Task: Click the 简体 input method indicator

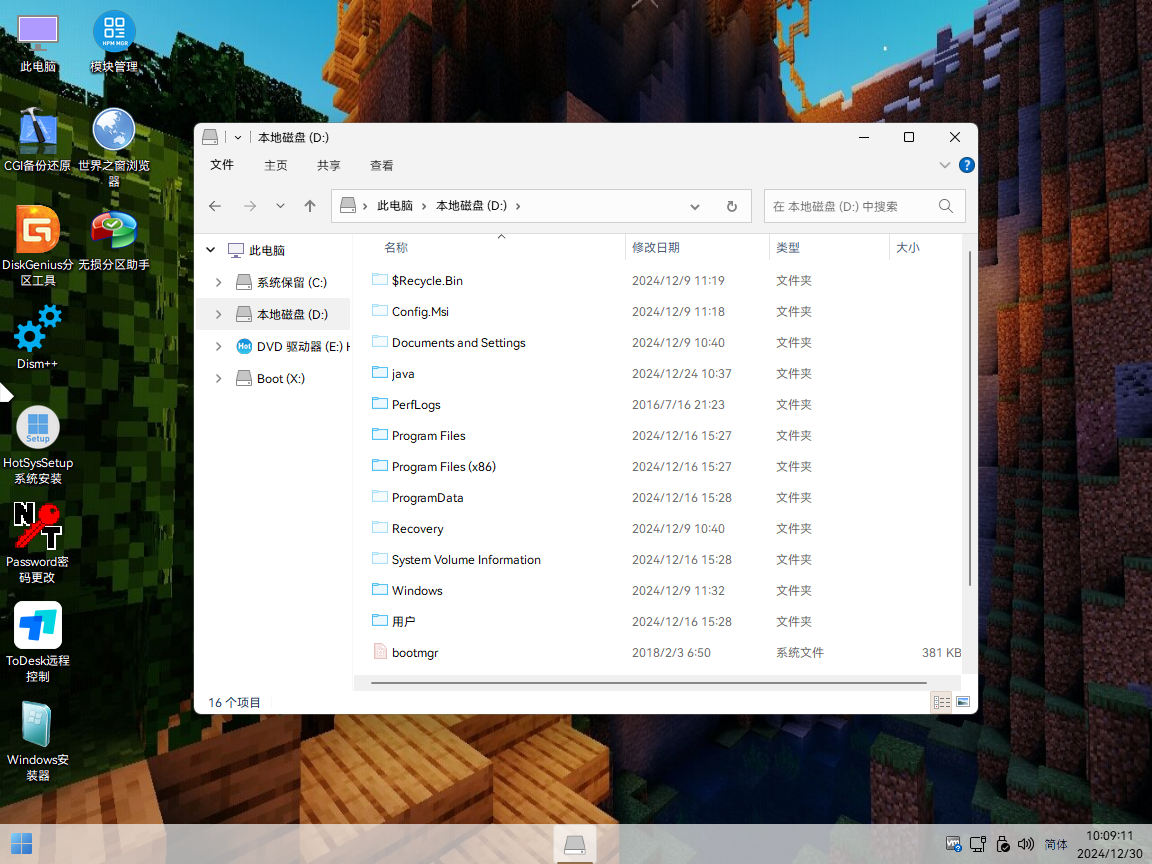Action: point(1056,845)
